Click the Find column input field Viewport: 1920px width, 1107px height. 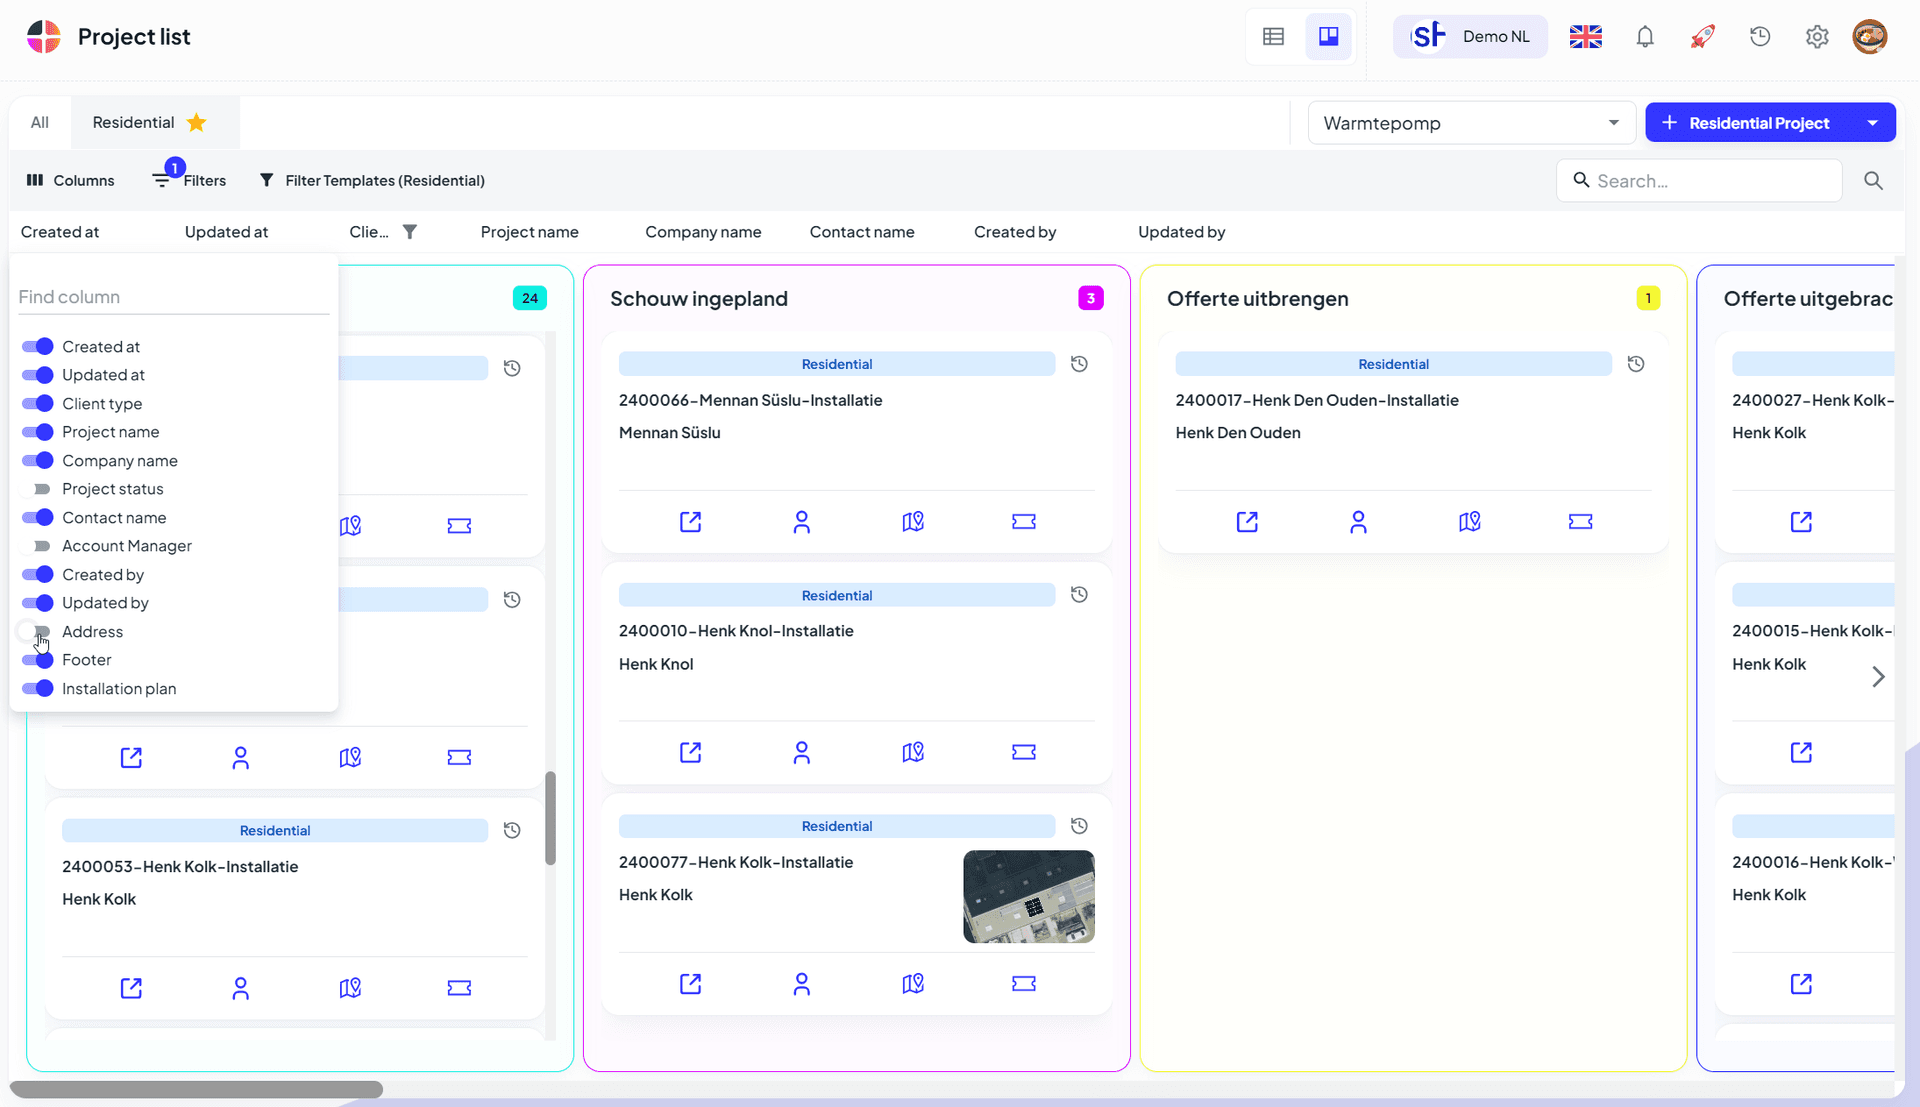click(173, 297)
